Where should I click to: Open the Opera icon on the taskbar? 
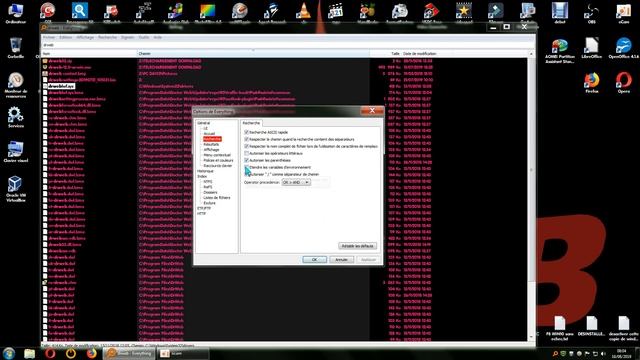[x=50, y=353]
